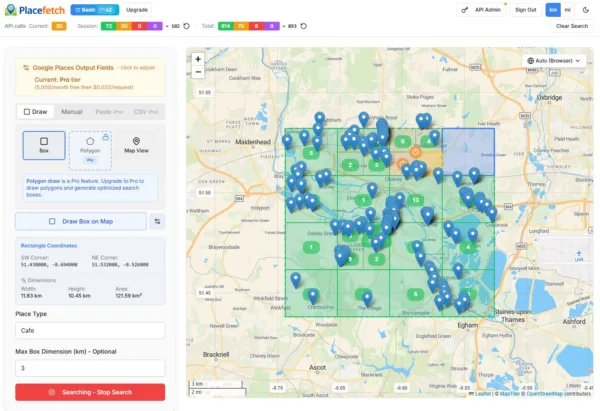
Task: Select the Box drawing mode
Action: (x=43, y=146)
